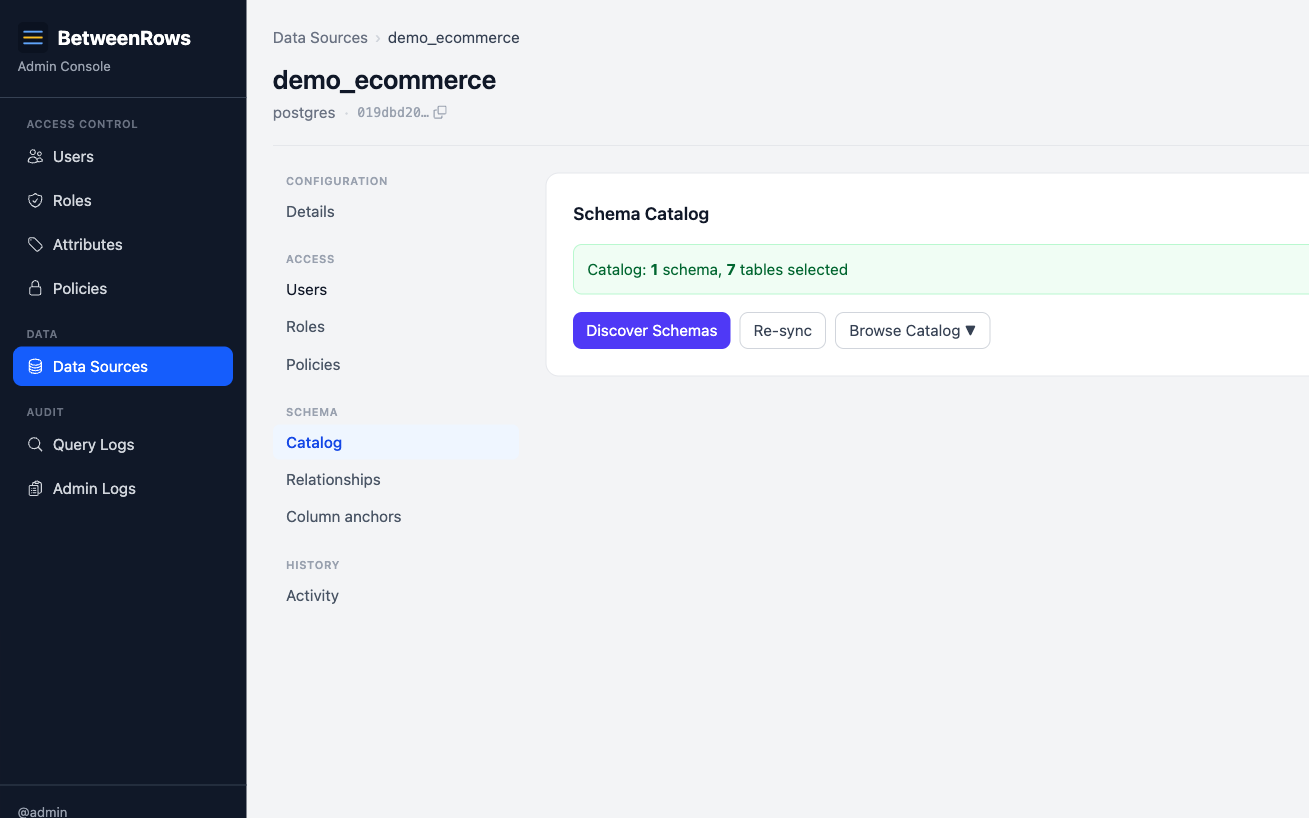Expand the Browse Catalog dropdown

pyautogui.click(x=913, y=331)
